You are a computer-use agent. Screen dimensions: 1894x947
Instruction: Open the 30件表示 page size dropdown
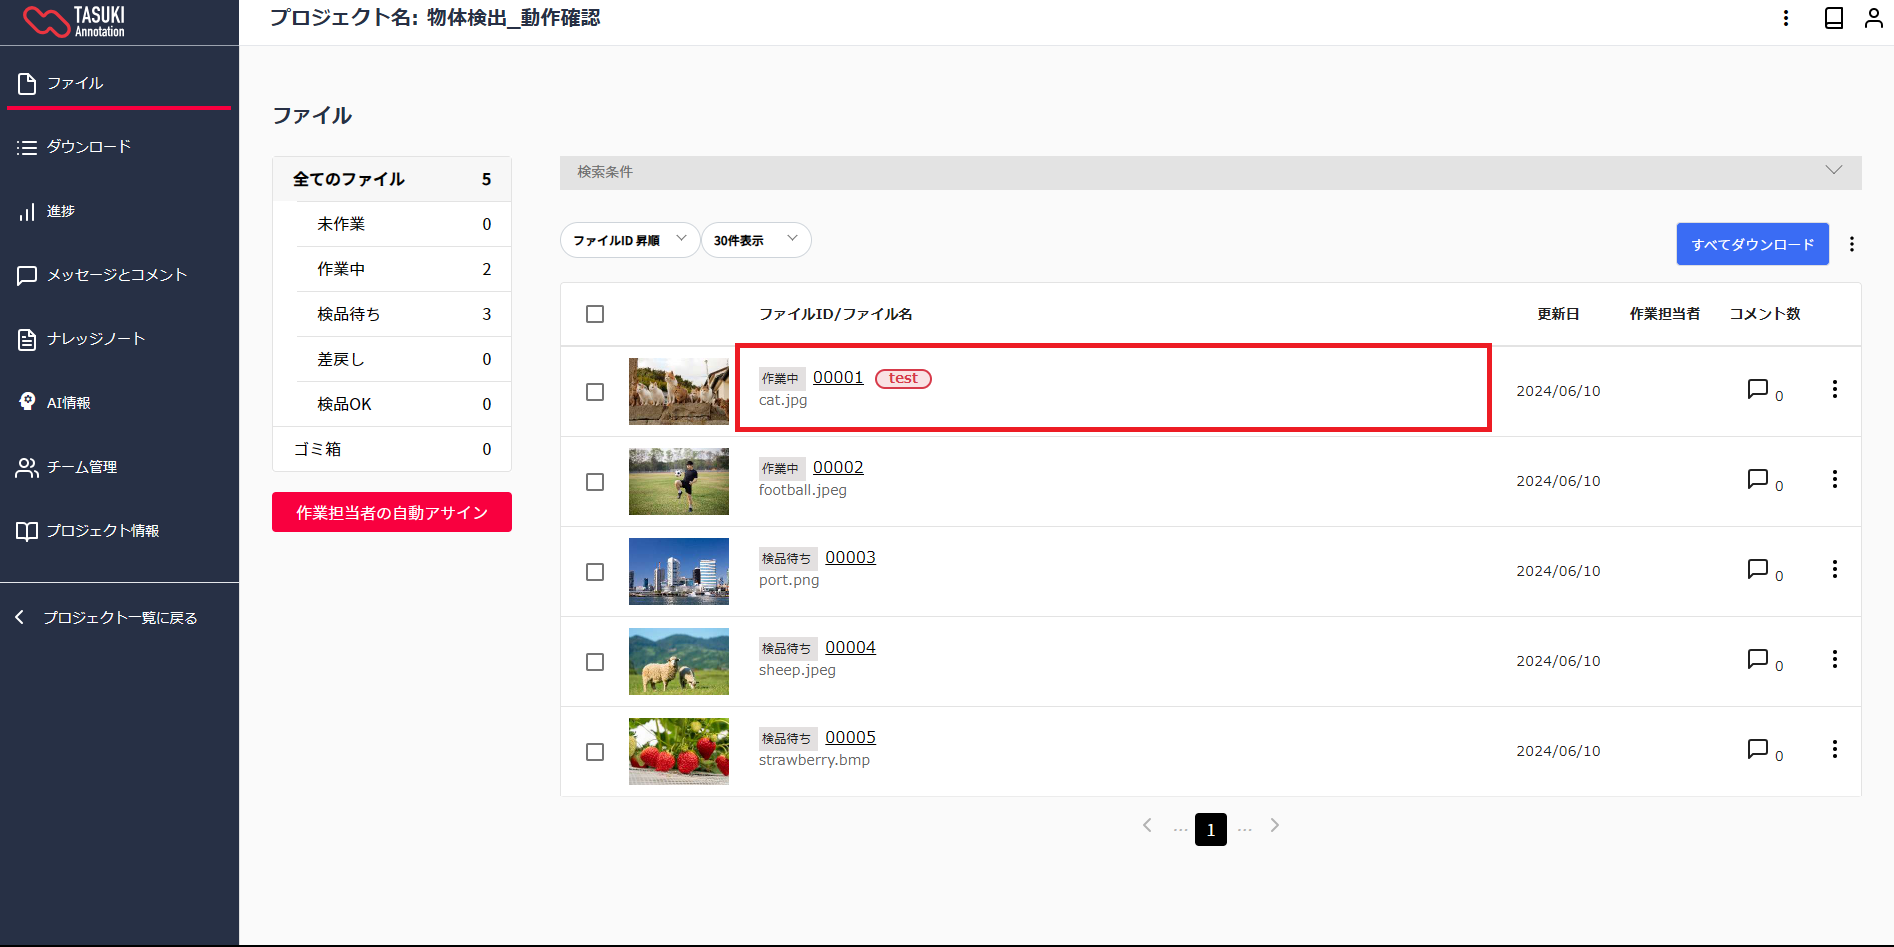click(756, 240)
